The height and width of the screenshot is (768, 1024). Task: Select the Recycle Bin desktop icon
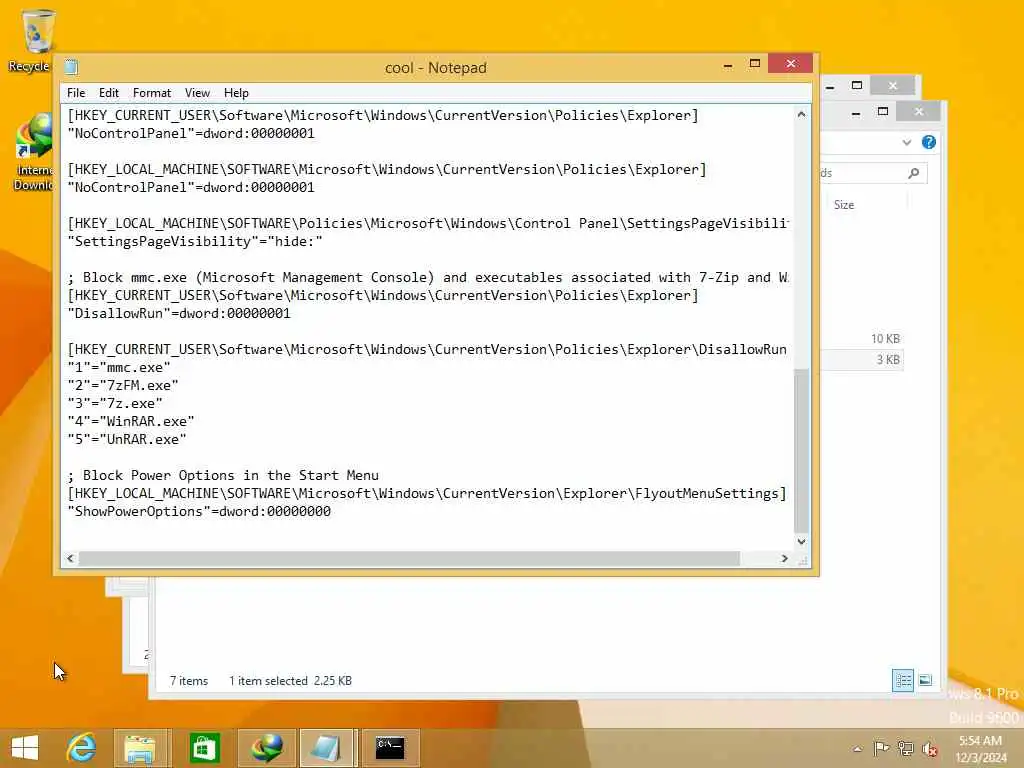click(31, 40)
